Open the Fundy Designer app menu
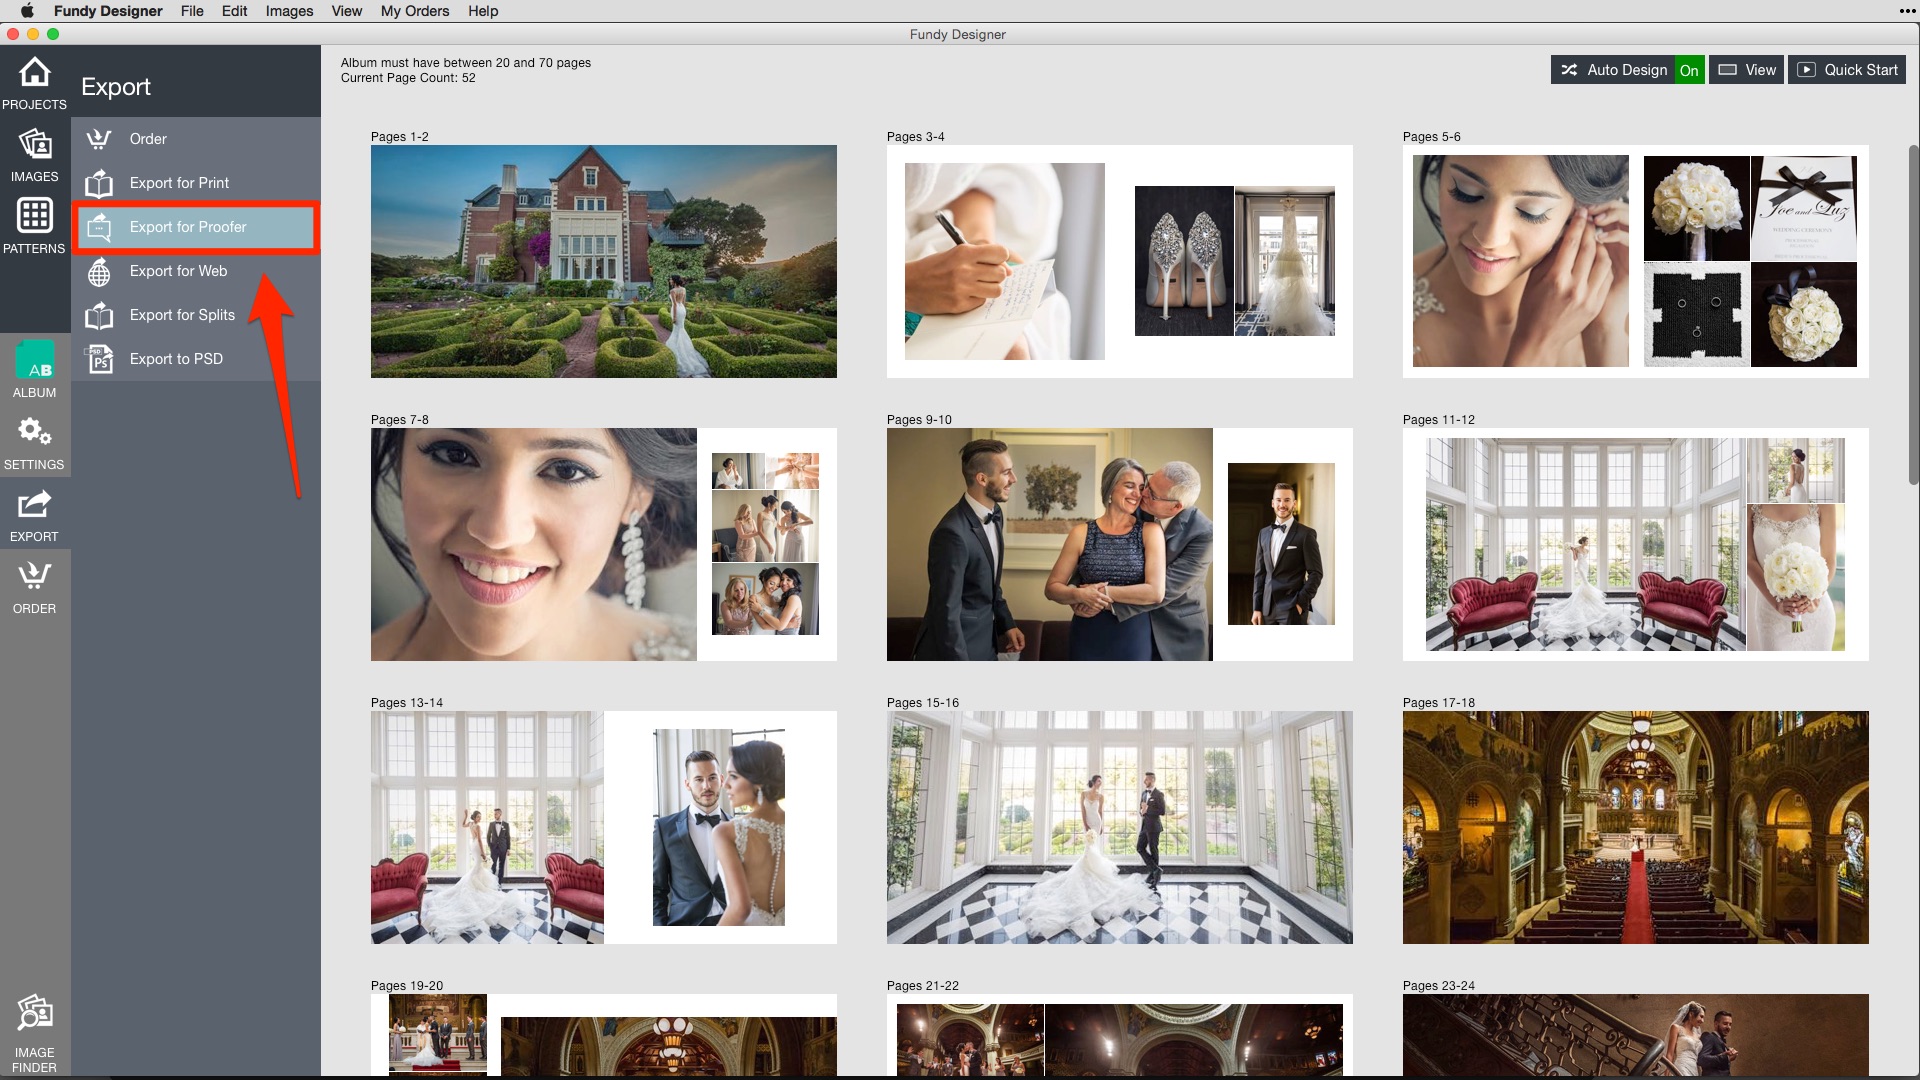The height and width of the screenshot is (1080, 1920). pos(108,11)
